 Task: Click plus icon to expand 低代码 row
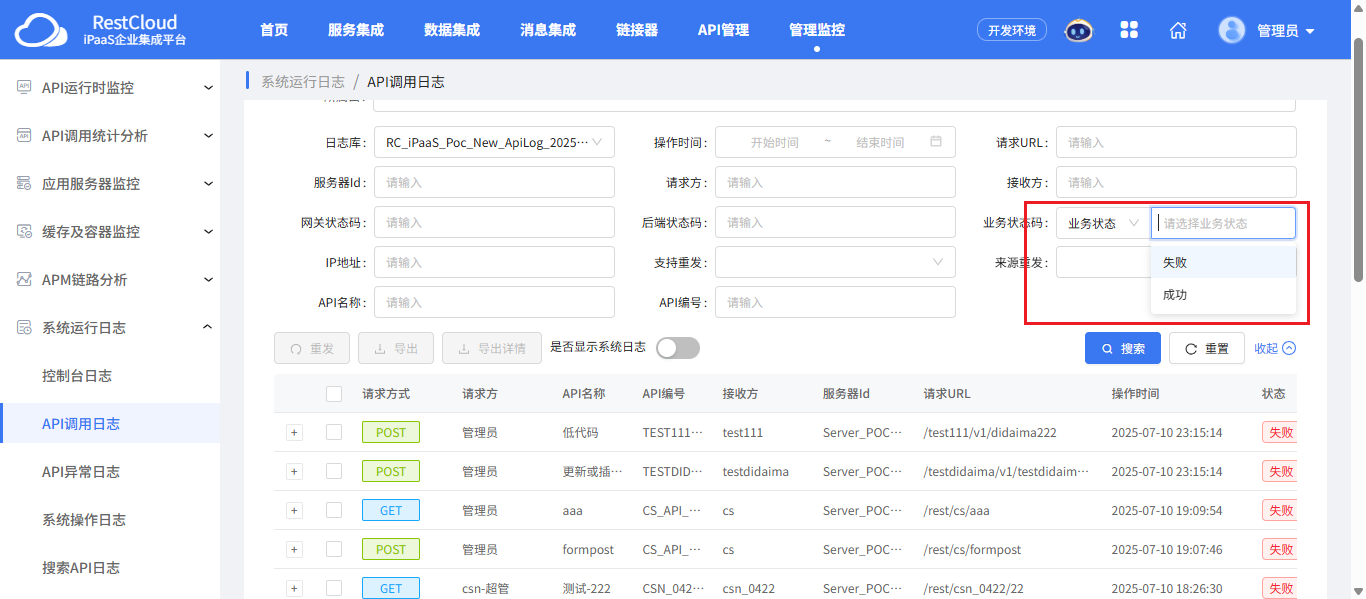(294, 433)
